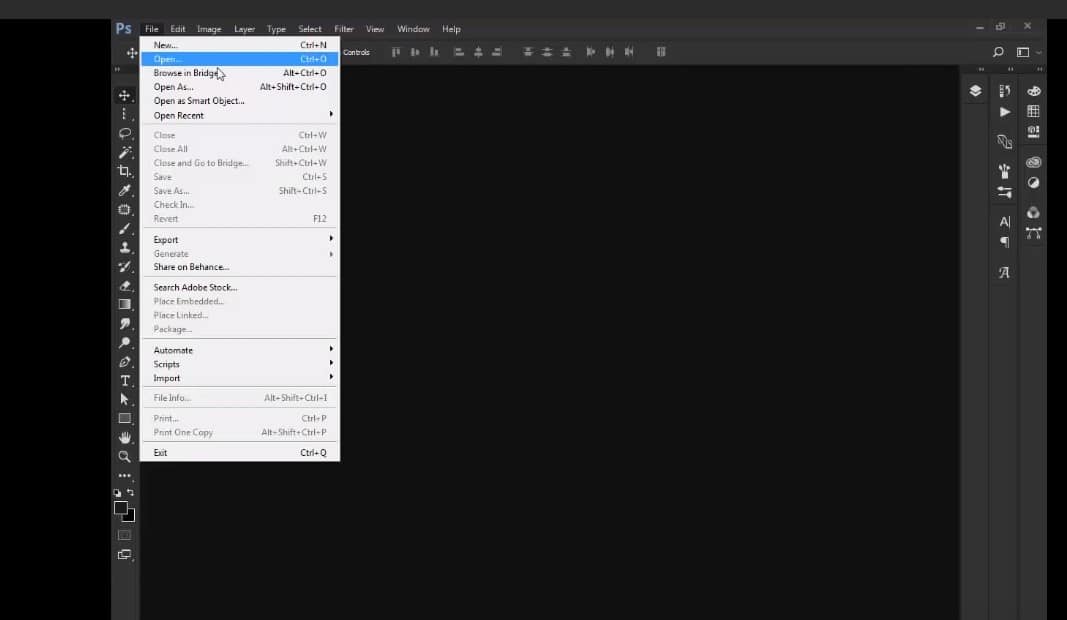Open the View menu
The height and width of the screenshot is (620, 1067).
375,29
